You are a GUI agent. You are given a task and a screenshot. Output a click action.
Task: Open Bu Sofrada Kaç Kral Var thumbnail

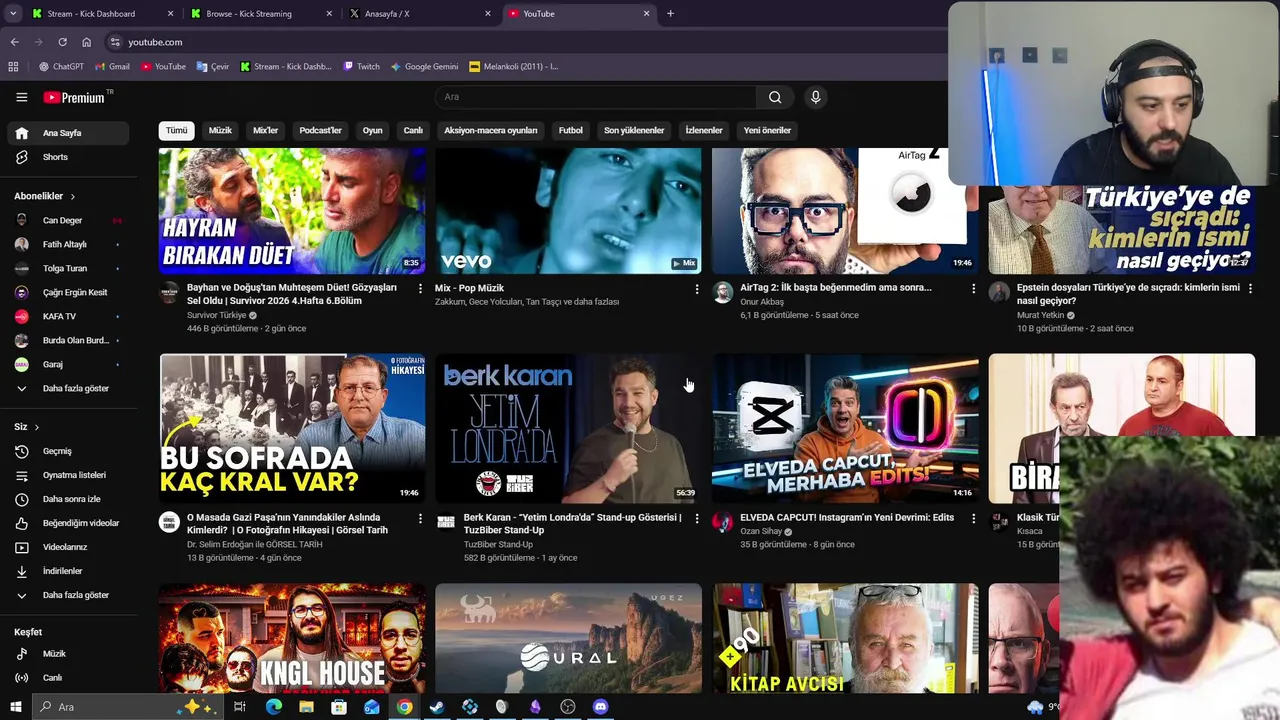point(292,428)
